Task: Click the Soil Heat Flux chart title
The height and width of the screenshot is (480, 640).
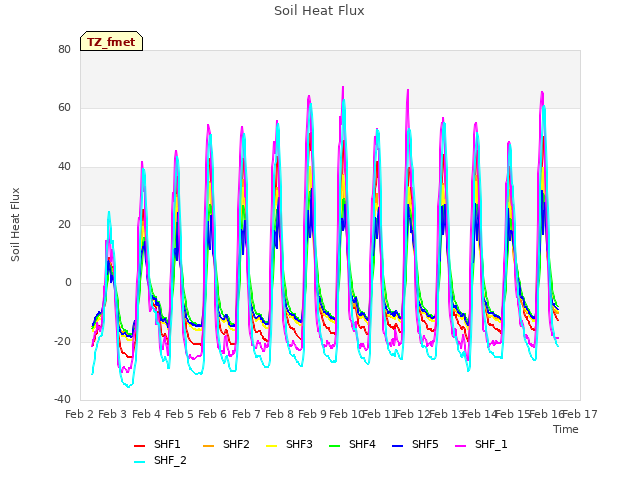Action: 319,11
